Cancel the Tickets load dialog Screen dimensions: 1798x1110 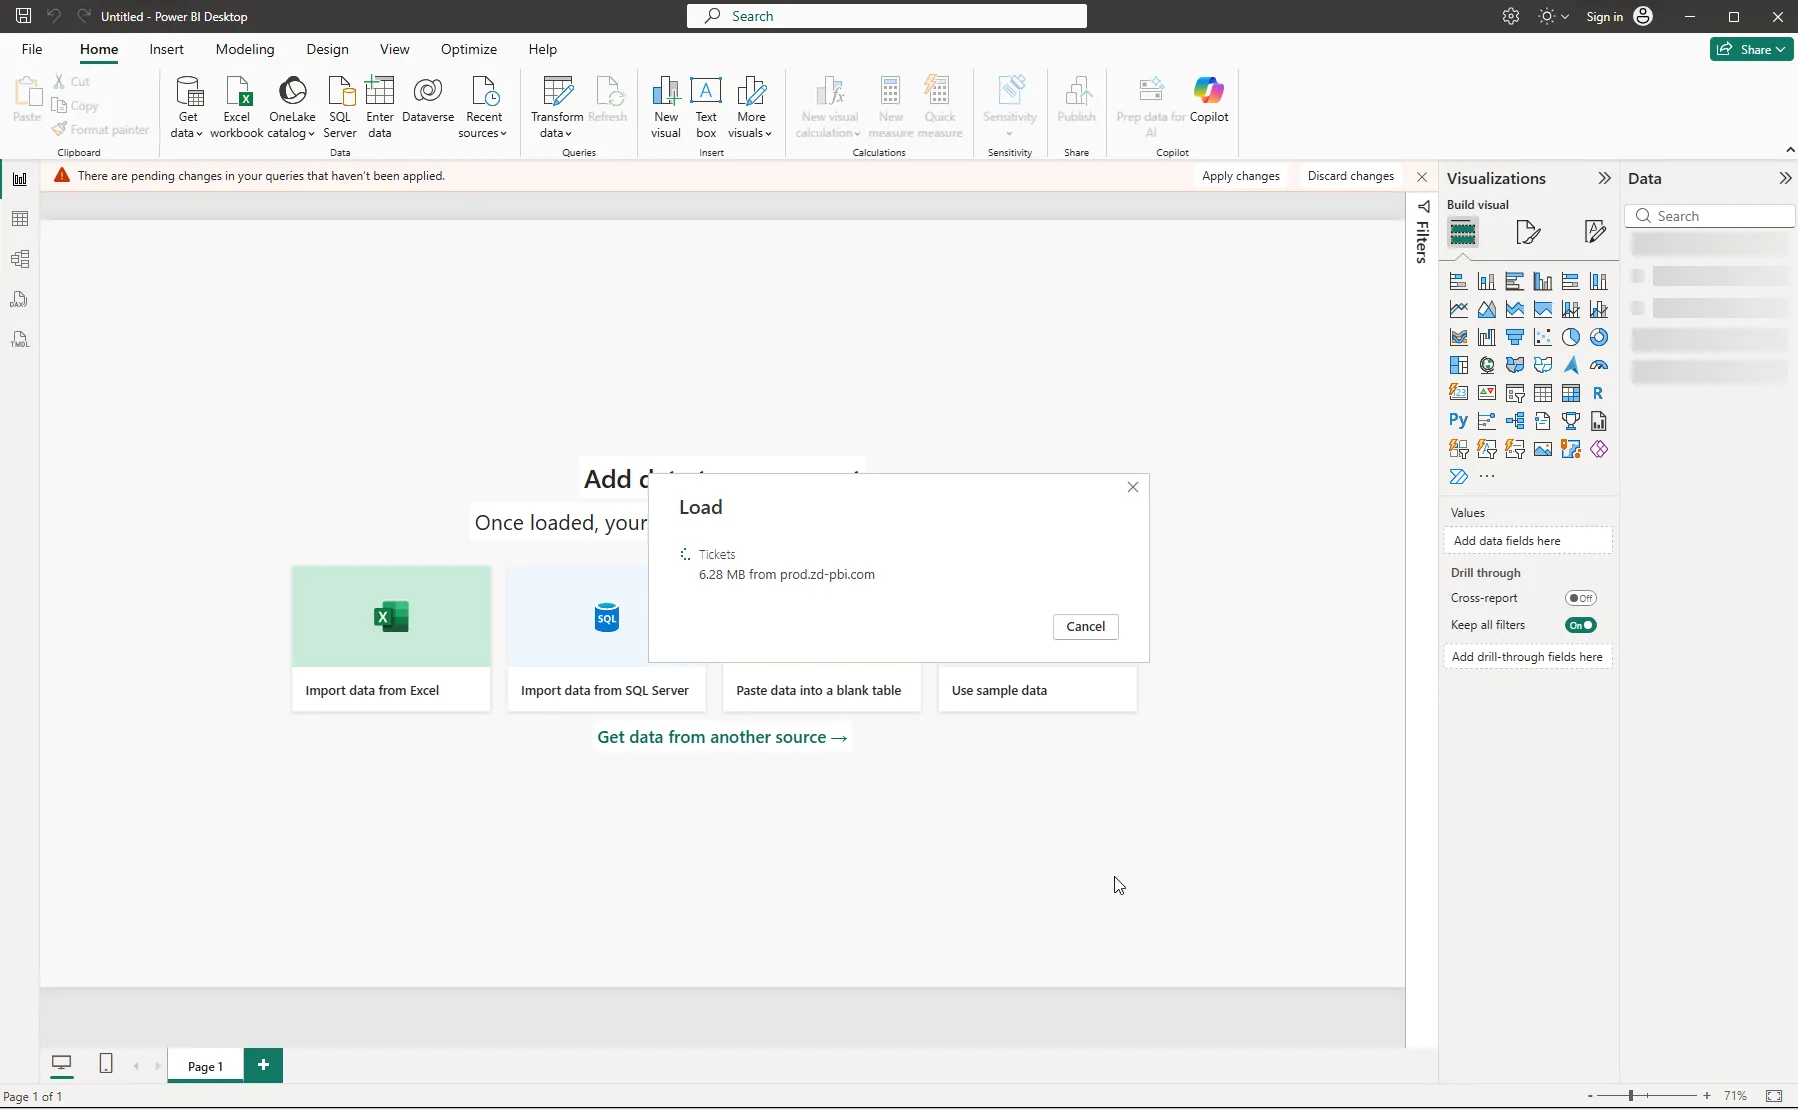(x=1085, y=626)
